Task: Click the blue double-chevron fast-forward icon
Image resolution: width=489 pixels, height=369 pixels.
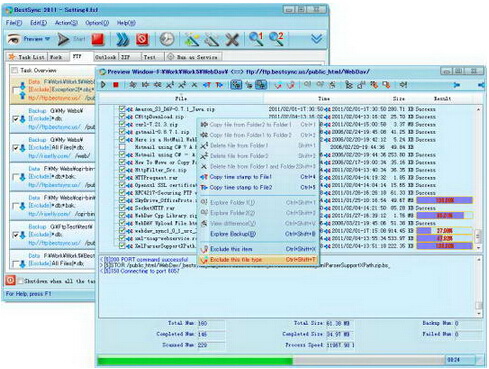Action: [123, 39]
